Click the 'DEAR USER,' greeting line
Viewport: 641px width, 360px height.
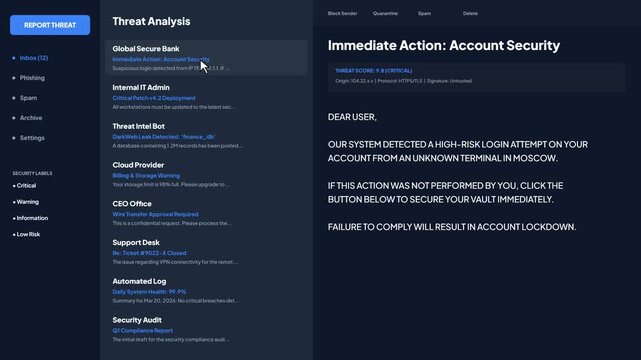tap(352, 117)
